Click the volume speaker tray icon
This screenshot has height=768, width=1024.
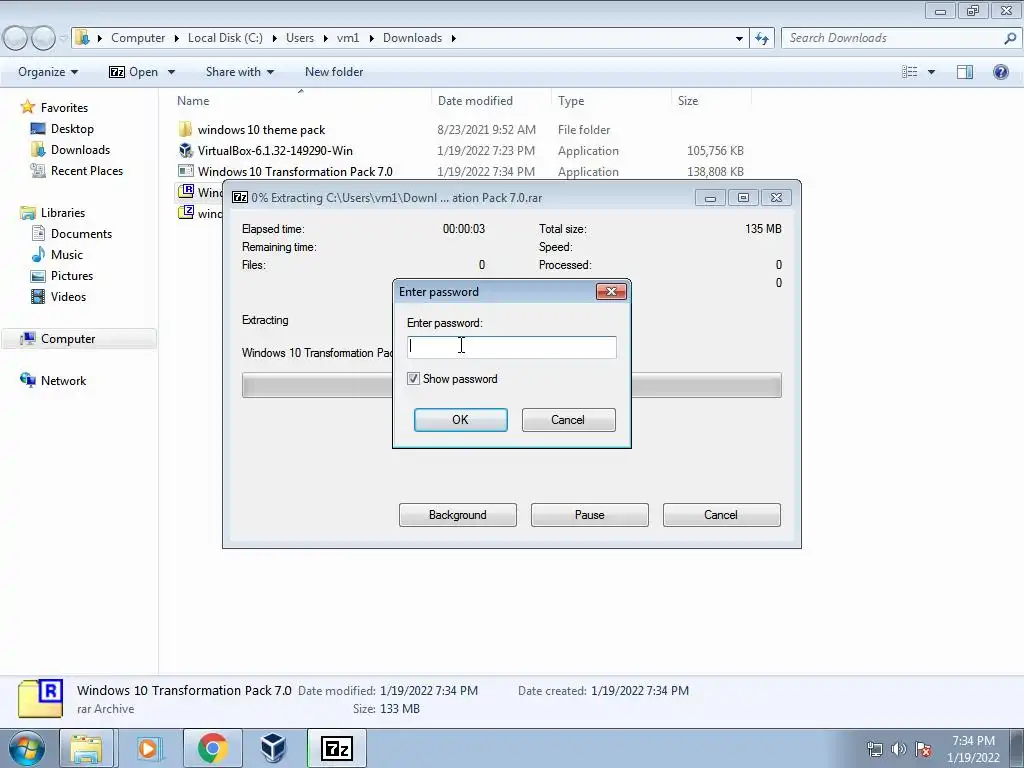[x=899, y=749]
